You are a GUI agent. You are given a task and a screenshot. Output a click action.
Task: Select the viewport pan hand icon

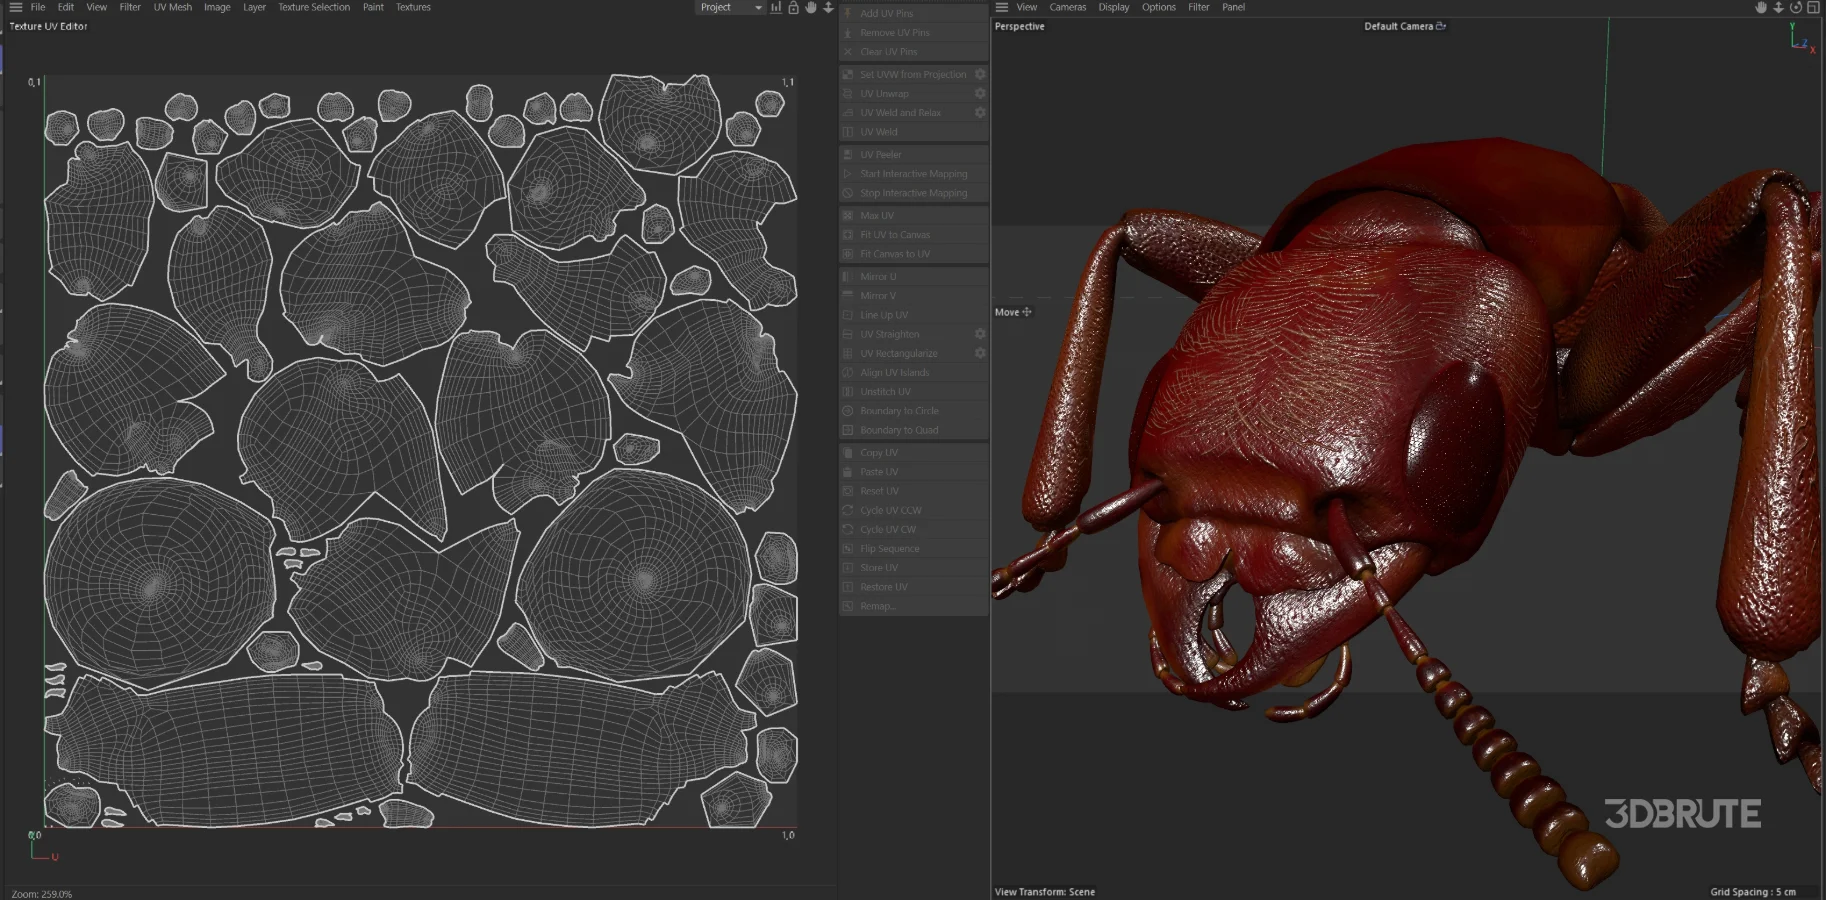point(1761,7)
